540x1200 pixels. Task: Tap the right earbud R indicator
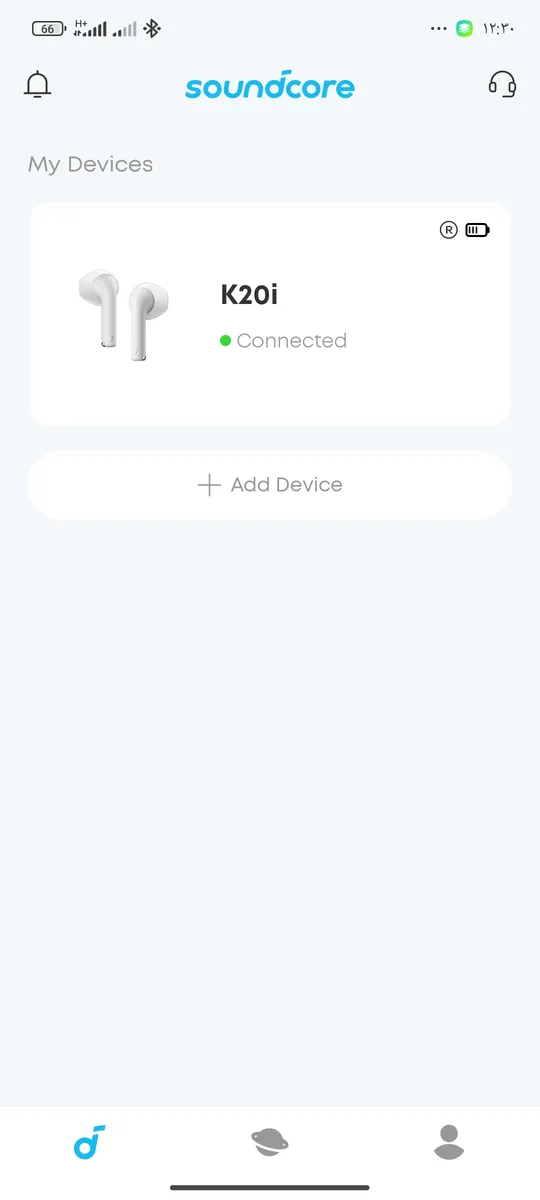click(449, 230)
